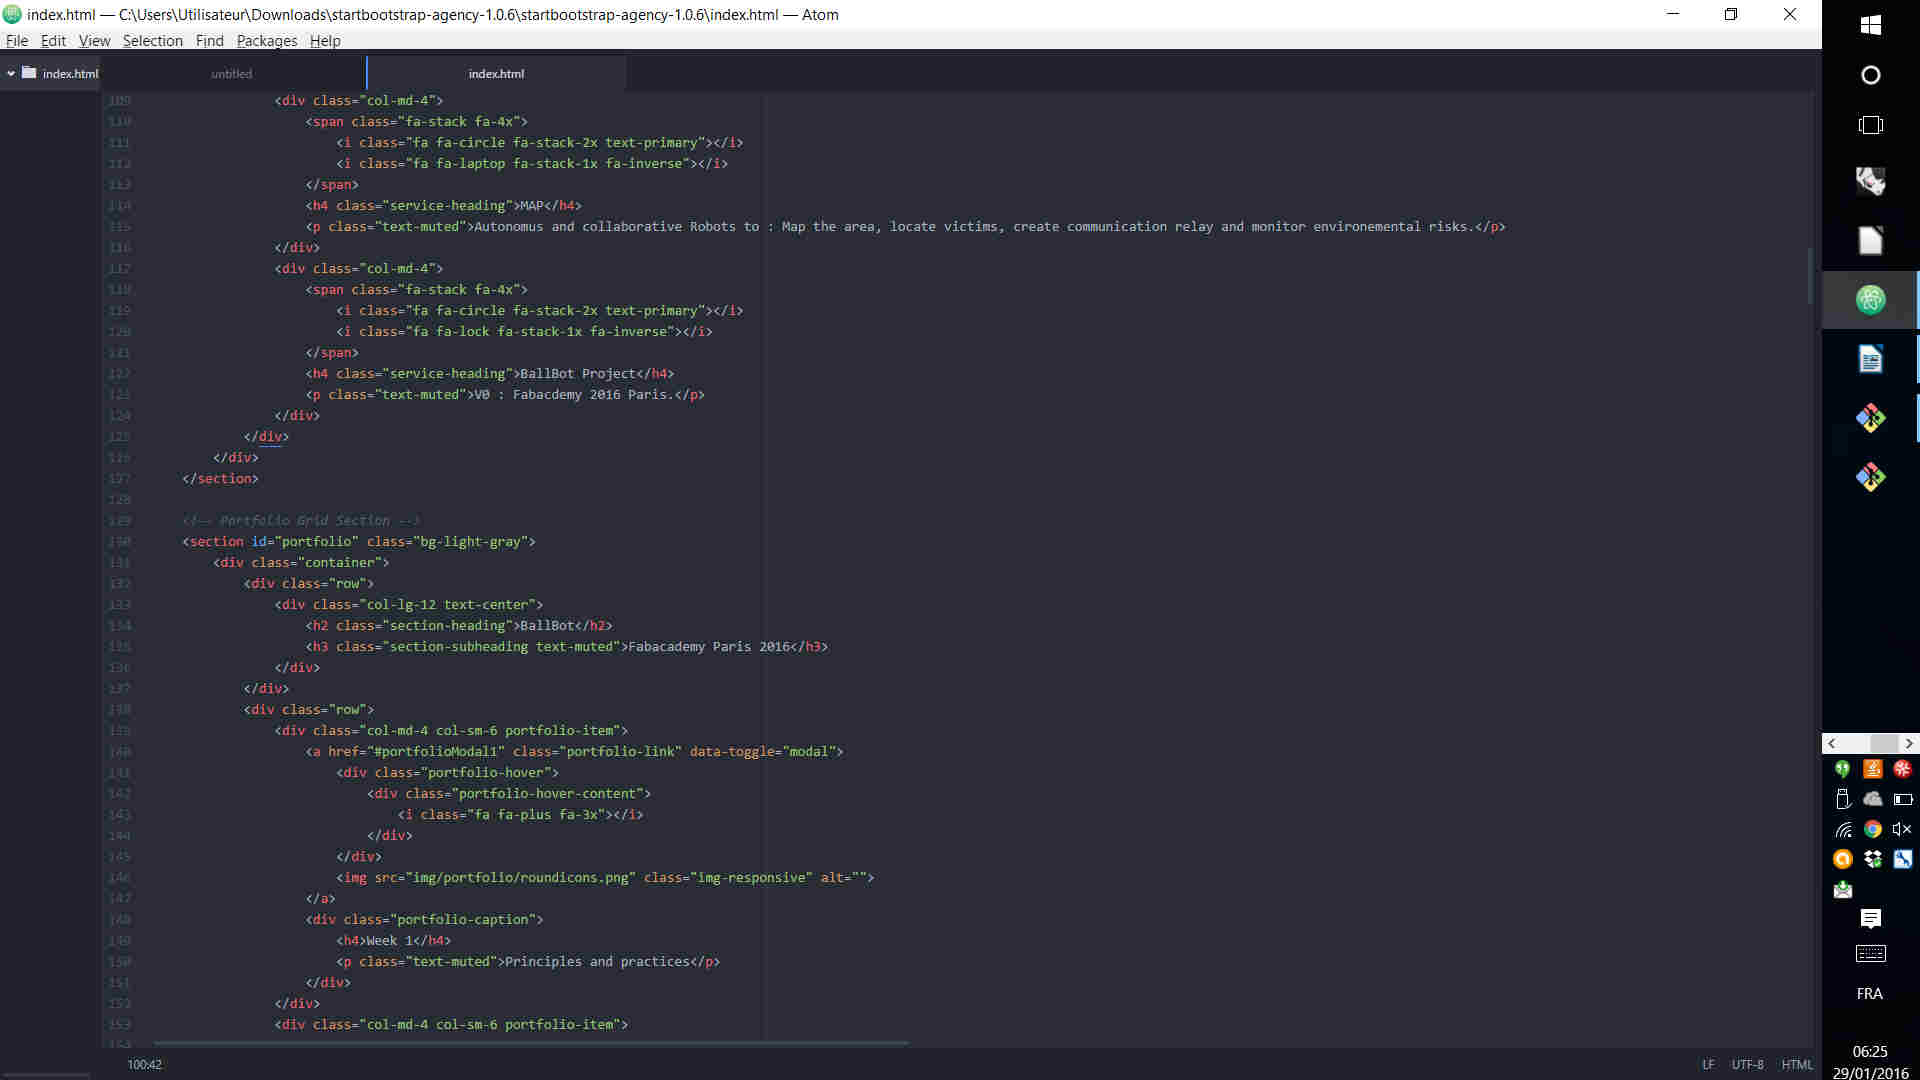Click the 100:42 cursor position indicator
This screenshot has height=1080, width=1920.
tap(144, 1064)
